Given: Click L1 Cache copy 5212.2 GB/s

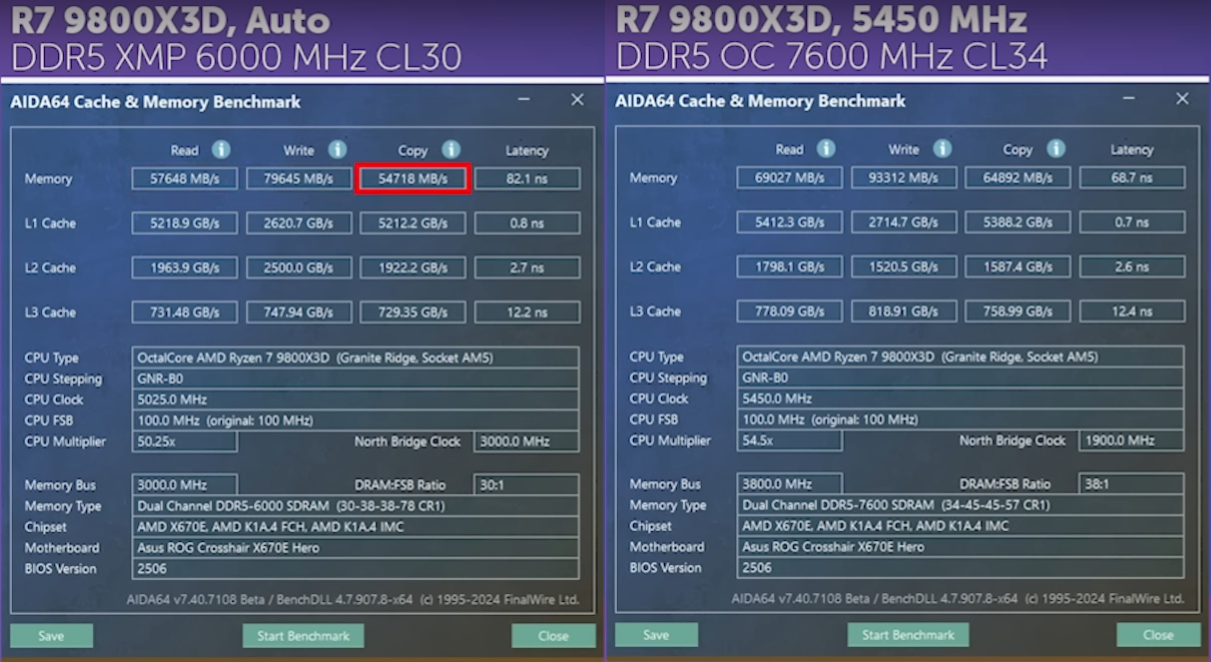Looking at the screenshot, I should [x=412, y=223].
